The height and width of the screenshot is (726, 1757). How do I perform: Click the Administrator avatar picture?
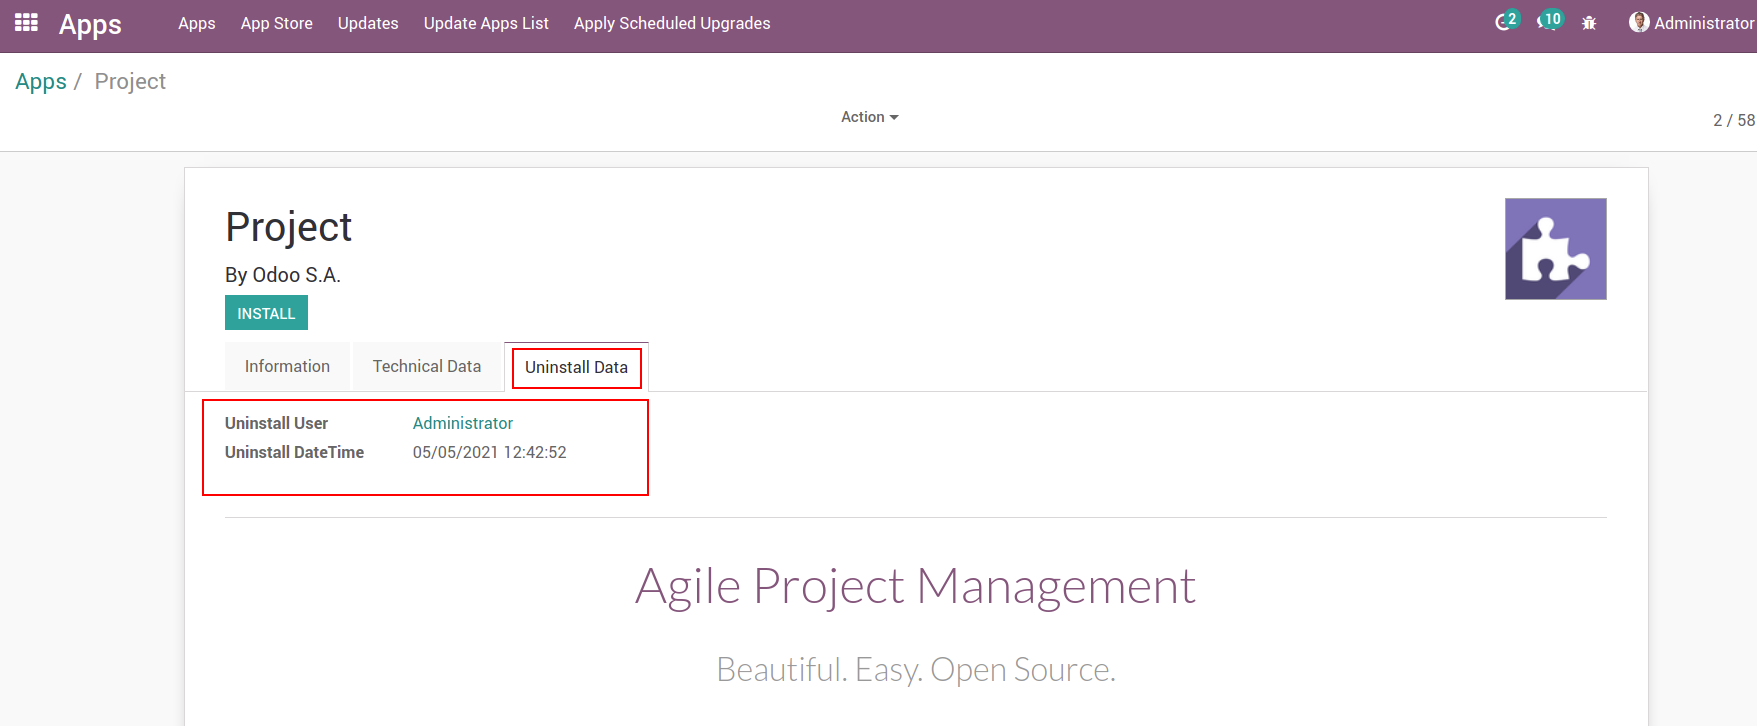(x=1638, y=22)
